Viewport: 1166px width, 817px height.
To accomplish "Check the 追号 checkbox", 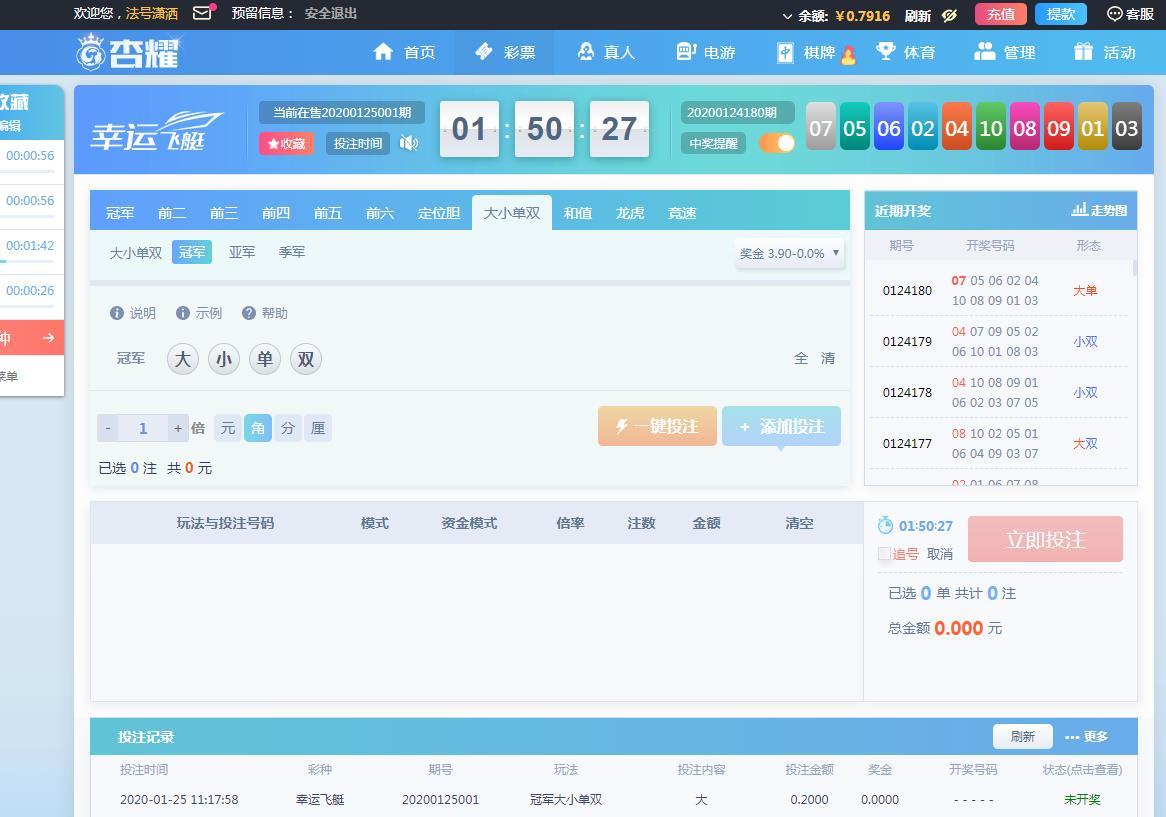I will point(884,553).
